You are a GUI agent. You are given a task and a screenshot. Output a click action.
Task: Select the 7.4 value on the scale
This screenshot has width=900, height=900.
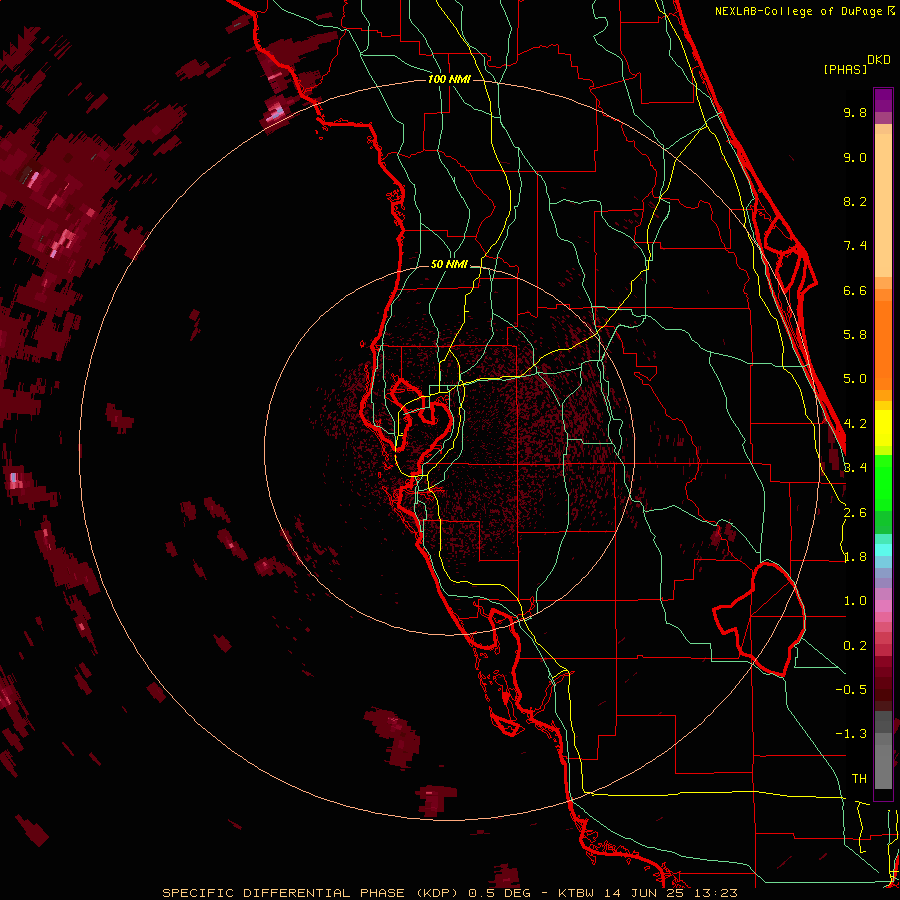coord(855,246)
